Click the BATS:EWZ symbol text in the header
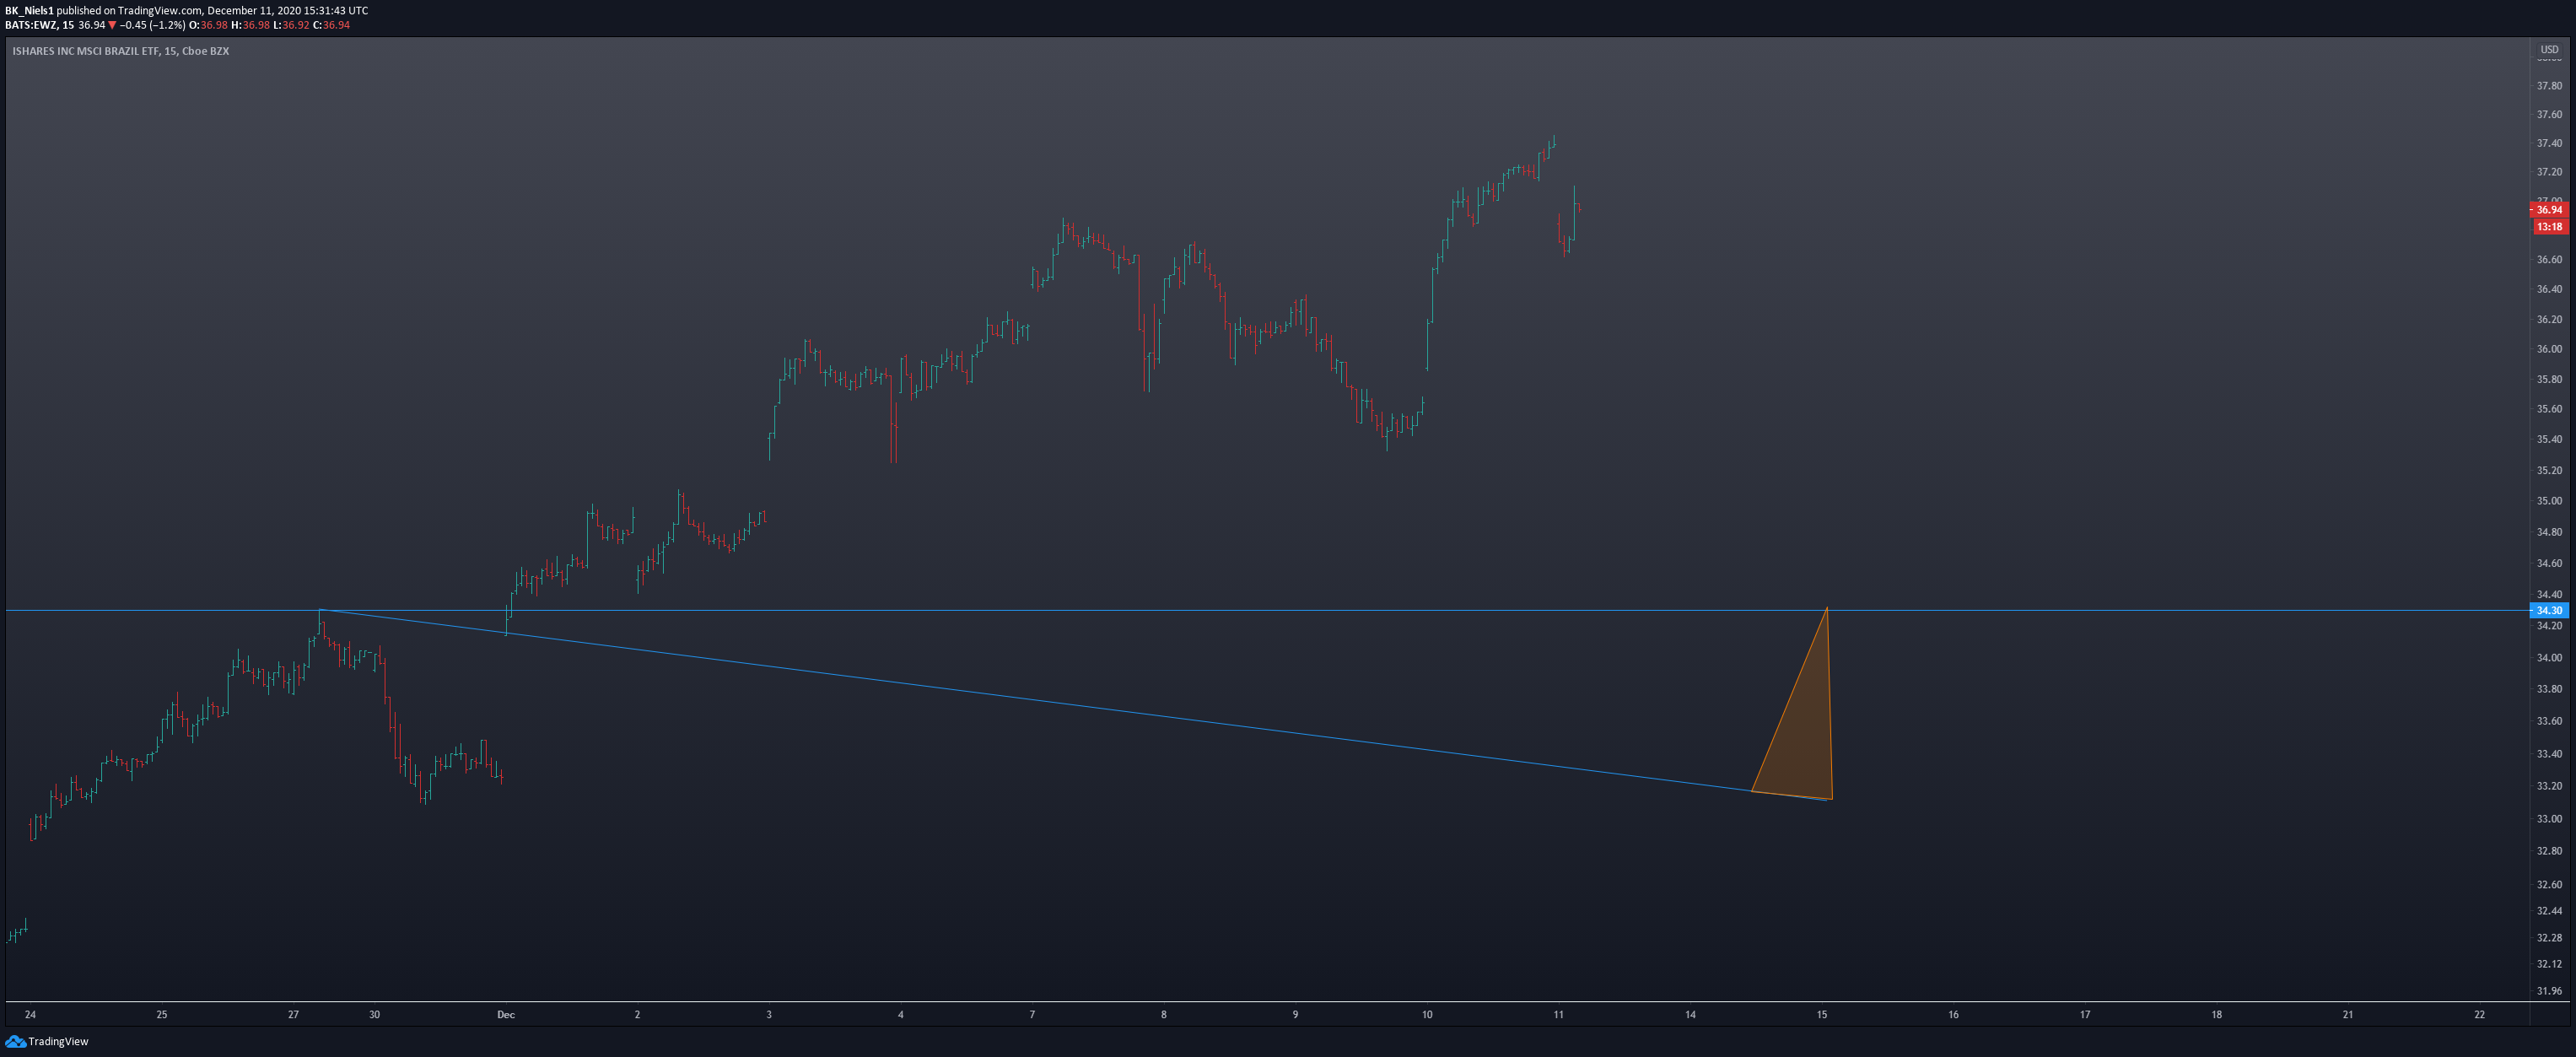Viewport: 2576px width, 1057px height. [x=31, y=25]
